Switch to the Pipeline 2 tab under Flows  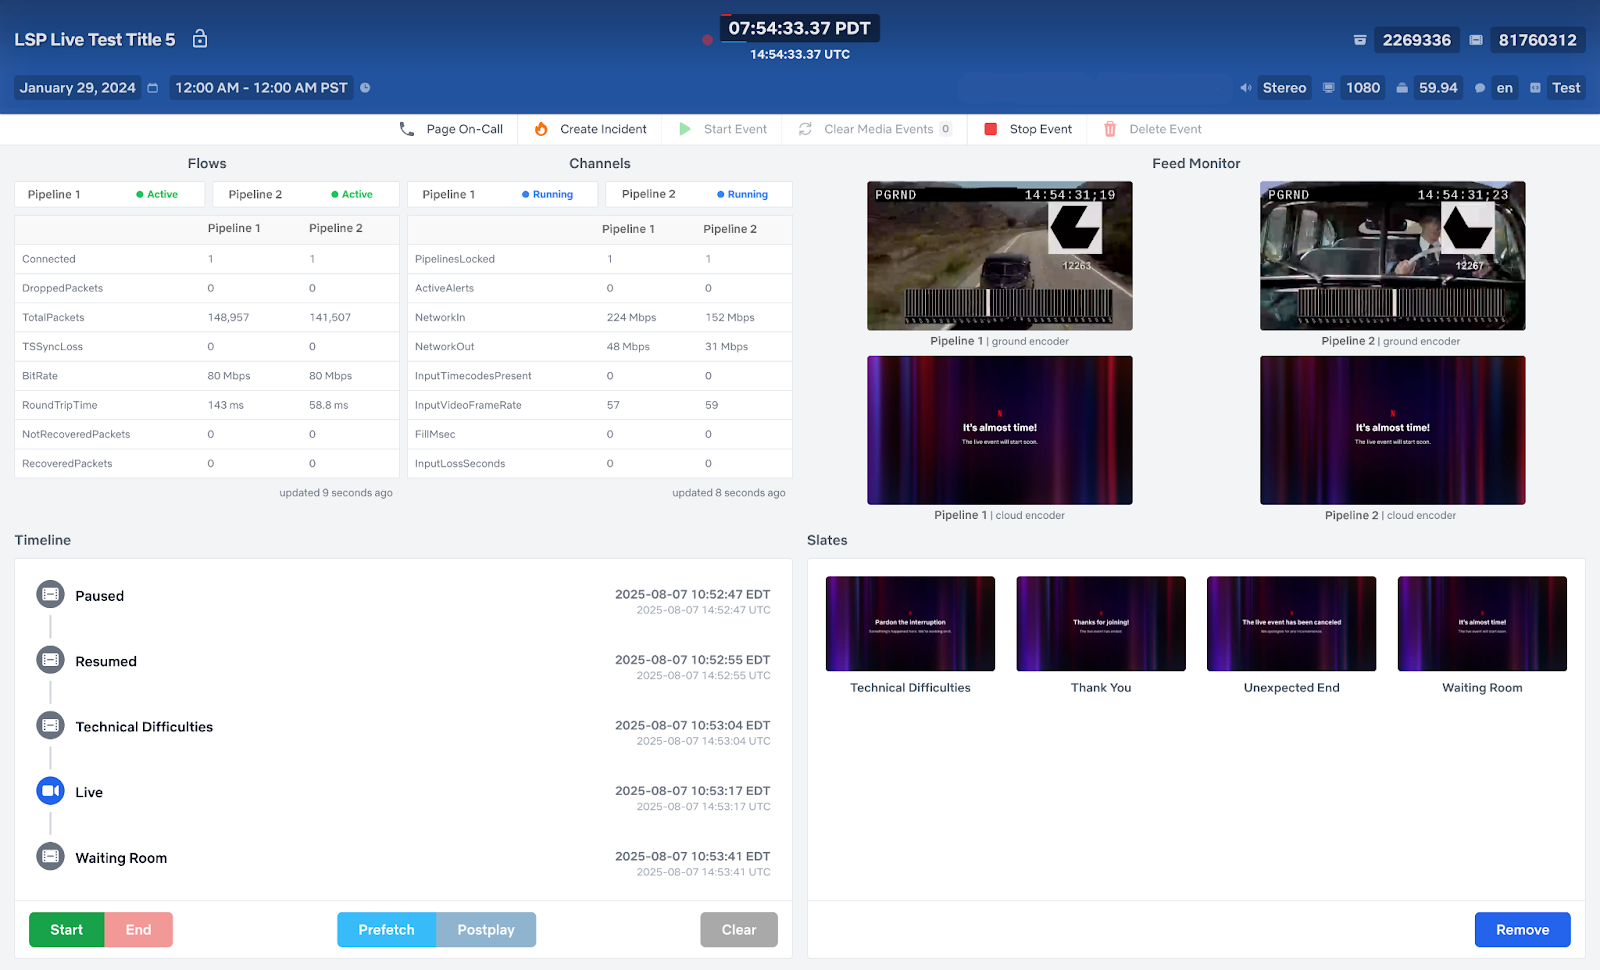[x=305, y=193]
